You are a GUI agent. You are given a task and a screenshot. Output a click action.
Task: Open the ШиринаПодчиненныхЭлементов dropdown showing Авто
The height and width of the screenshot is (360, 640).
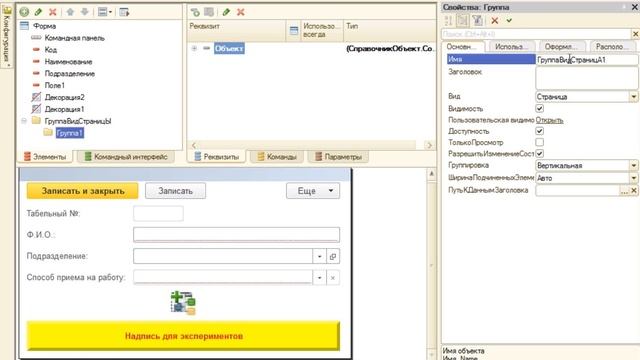(x=633, y=178)
